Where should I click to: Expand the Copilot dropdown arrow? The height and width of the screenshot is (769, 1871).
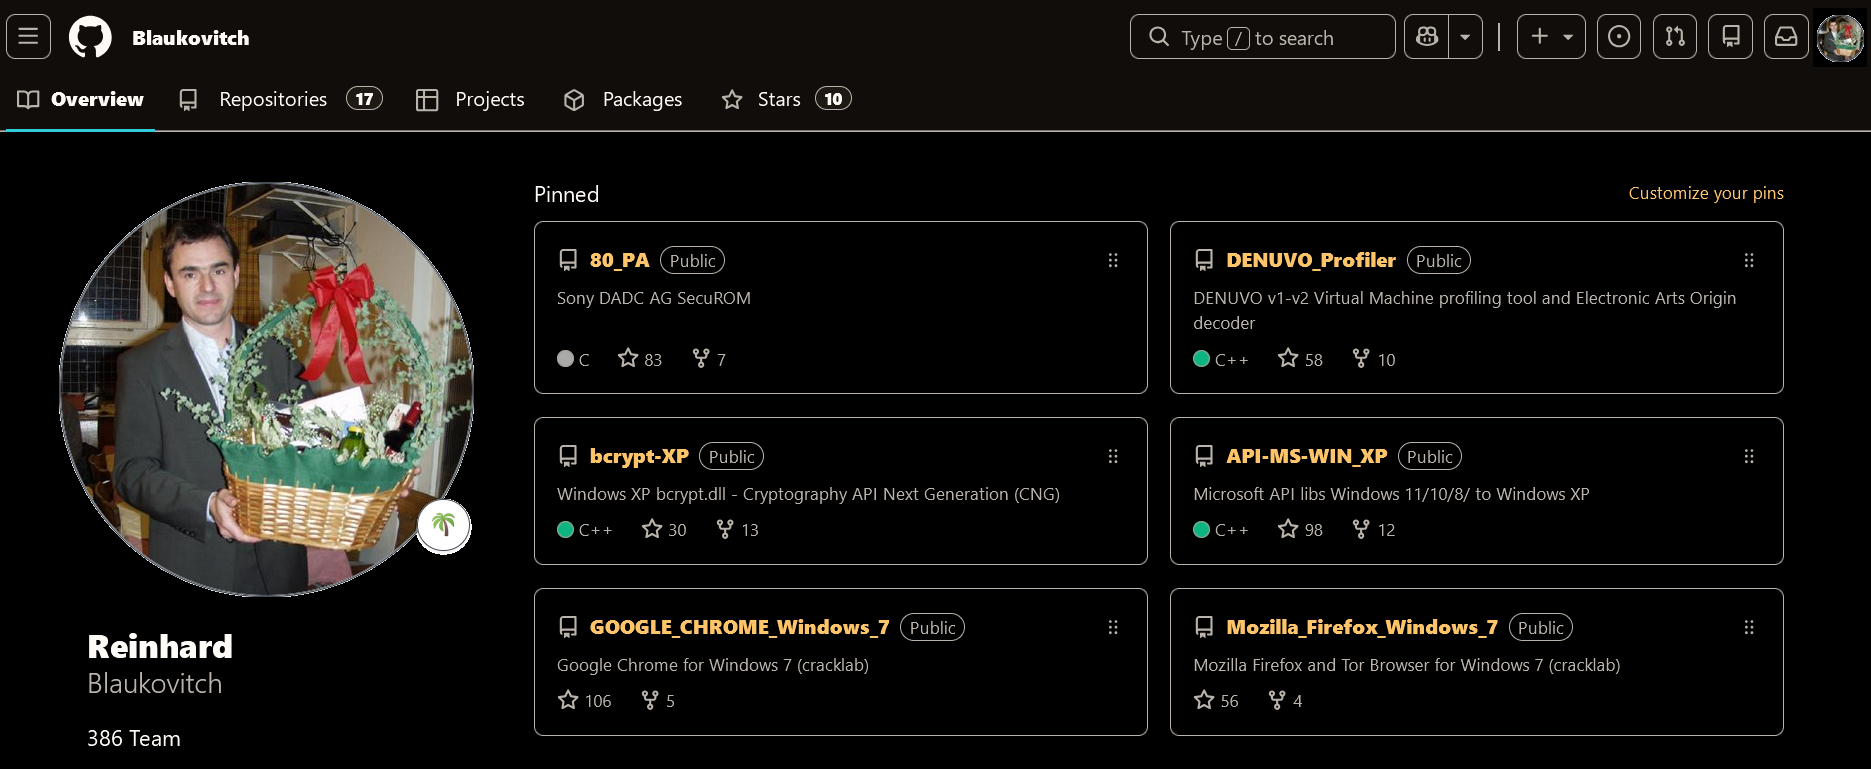click(x=1466, y=37)
